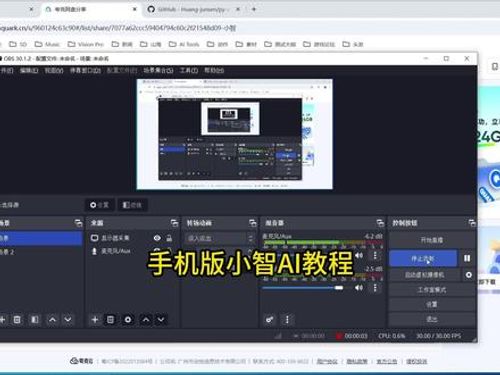The image size is (500, 375).
Task: Click the 30.00 / 30.00 FPS status
Action: tap(439, 336)
